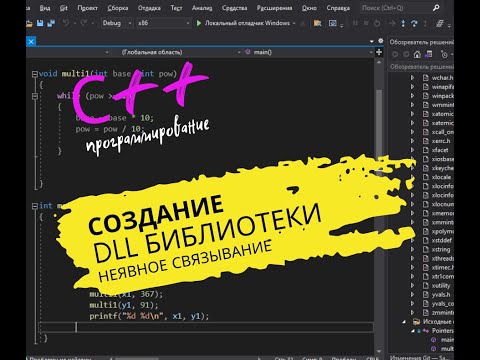Click the printf code line
Image resolution: width=480 pixels, height=360 pixels.
point(149,316)
